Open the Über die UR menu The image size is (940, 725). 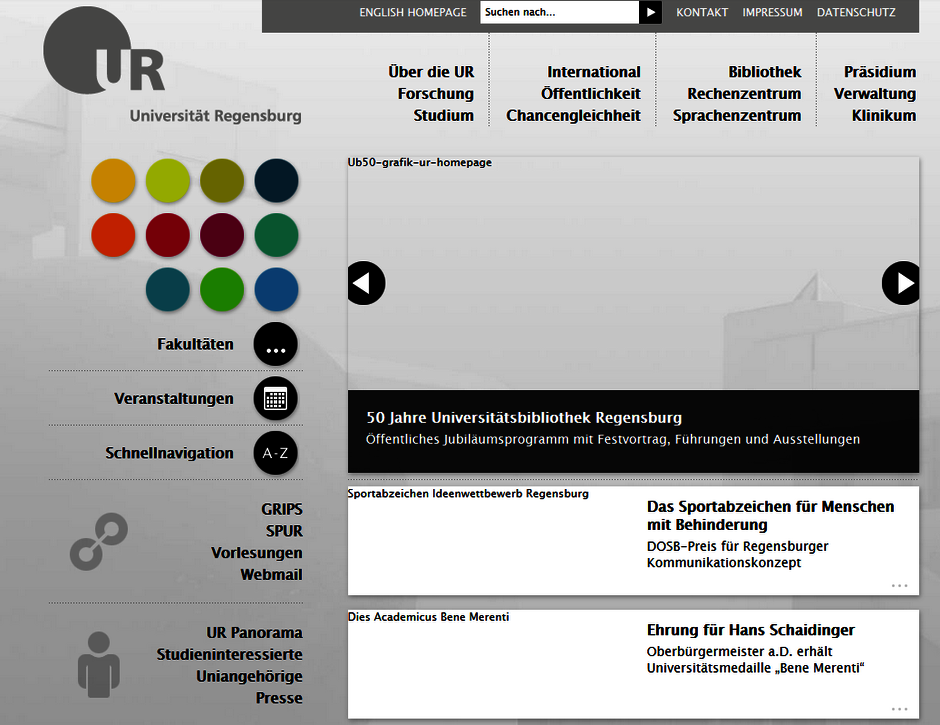(431, 72)
